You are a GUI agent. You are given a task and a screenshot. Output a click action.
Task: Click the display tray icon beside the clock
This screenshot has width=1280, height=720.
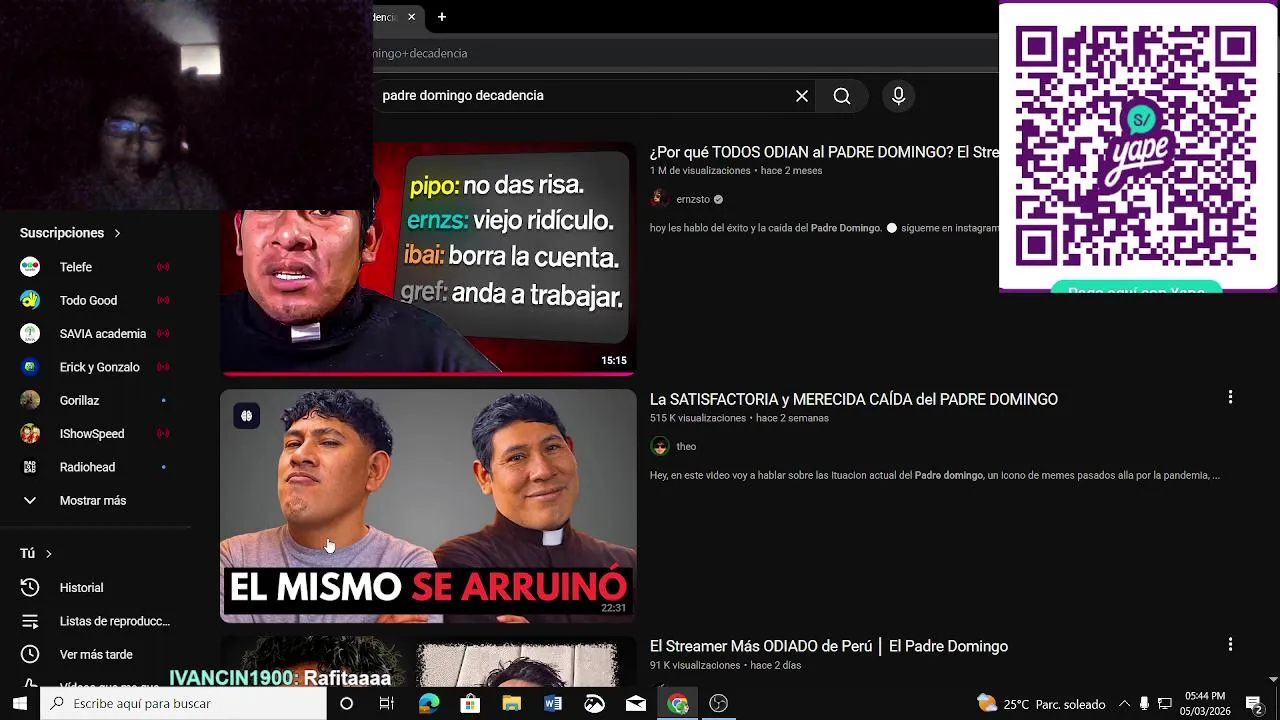[1164, 704]
